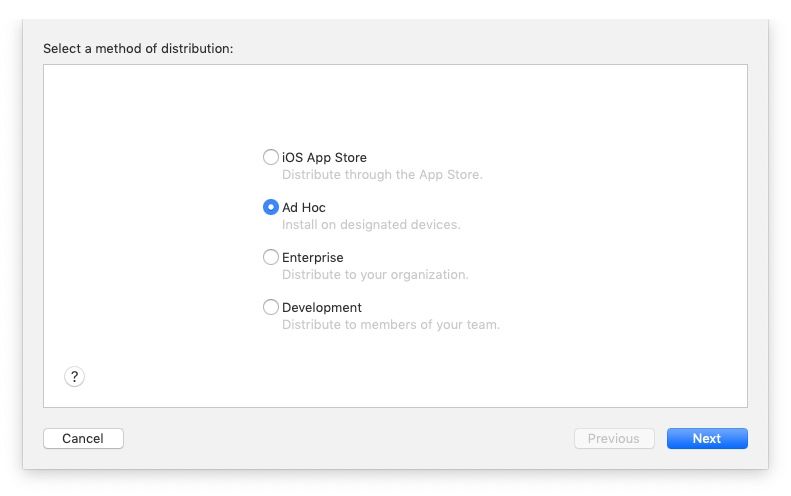The width and height of the screenshot is (791, 496).
Task: Click the grayed-out Previous button
Action: [614, 438]
